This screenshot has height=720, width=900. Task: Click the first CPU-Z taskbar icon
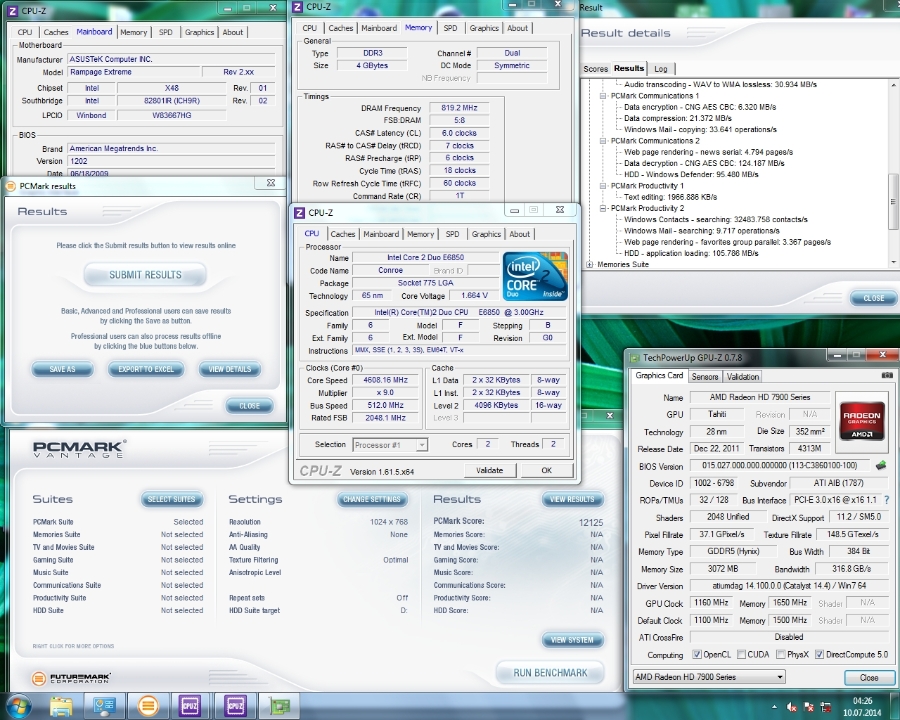[190, 706]
